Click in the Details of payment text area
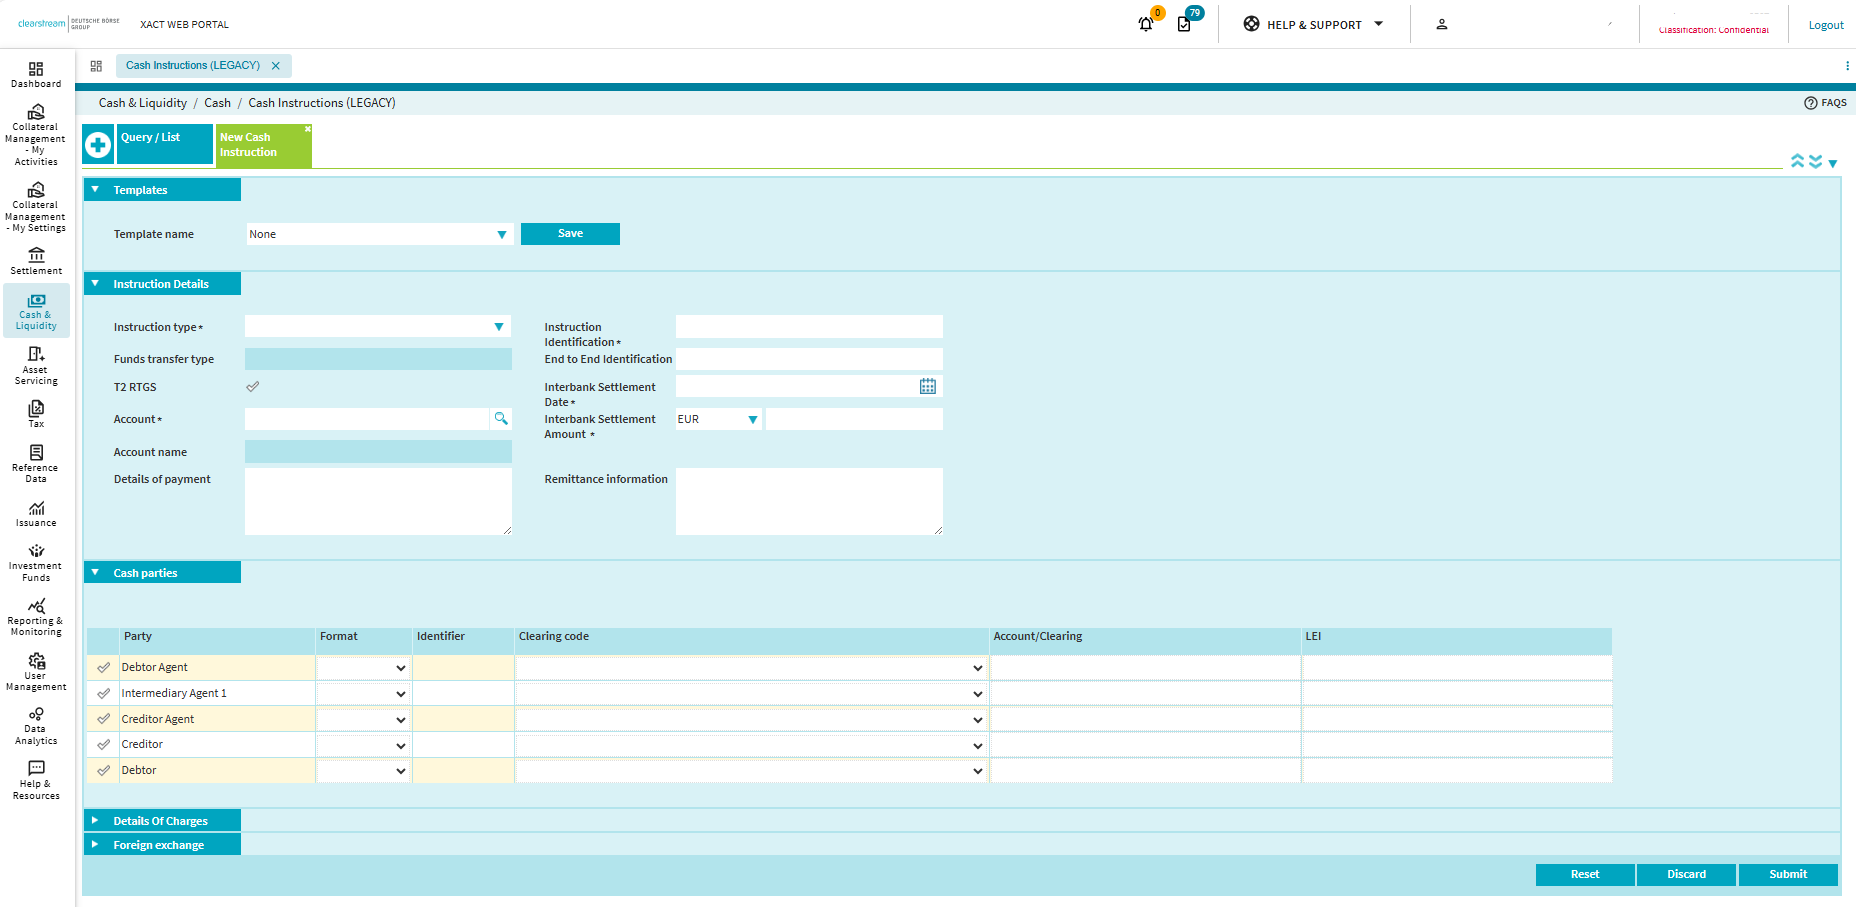Viewport: 1856px width, 907px height. (377, 500)
